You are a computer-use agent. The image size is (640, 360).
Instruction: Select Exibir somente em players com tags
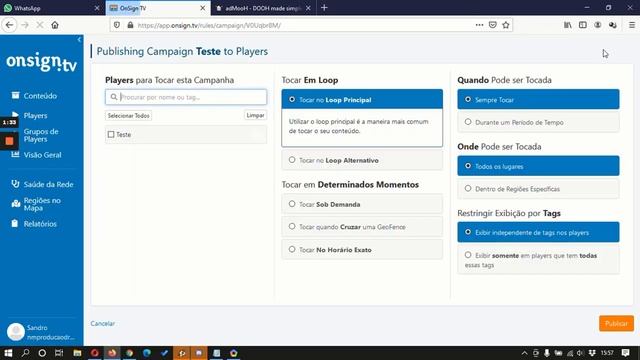click(538, 260)
